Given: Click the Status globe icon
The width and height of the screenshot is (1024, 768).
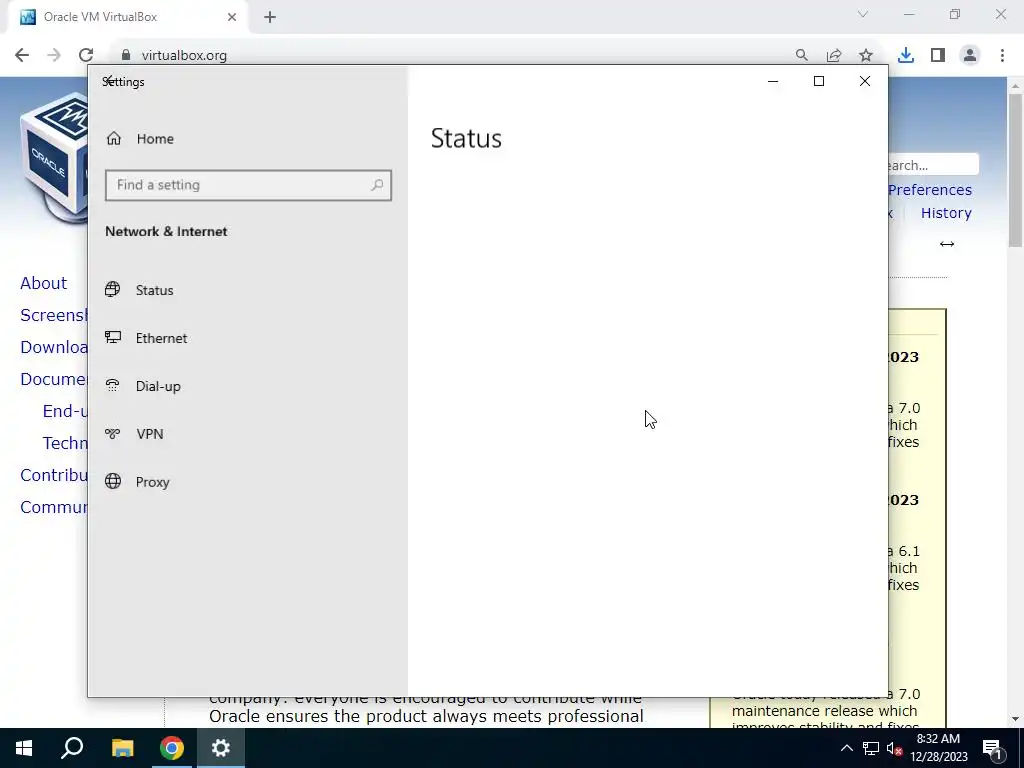Looking at the screenshot, I should click(113, 289).
